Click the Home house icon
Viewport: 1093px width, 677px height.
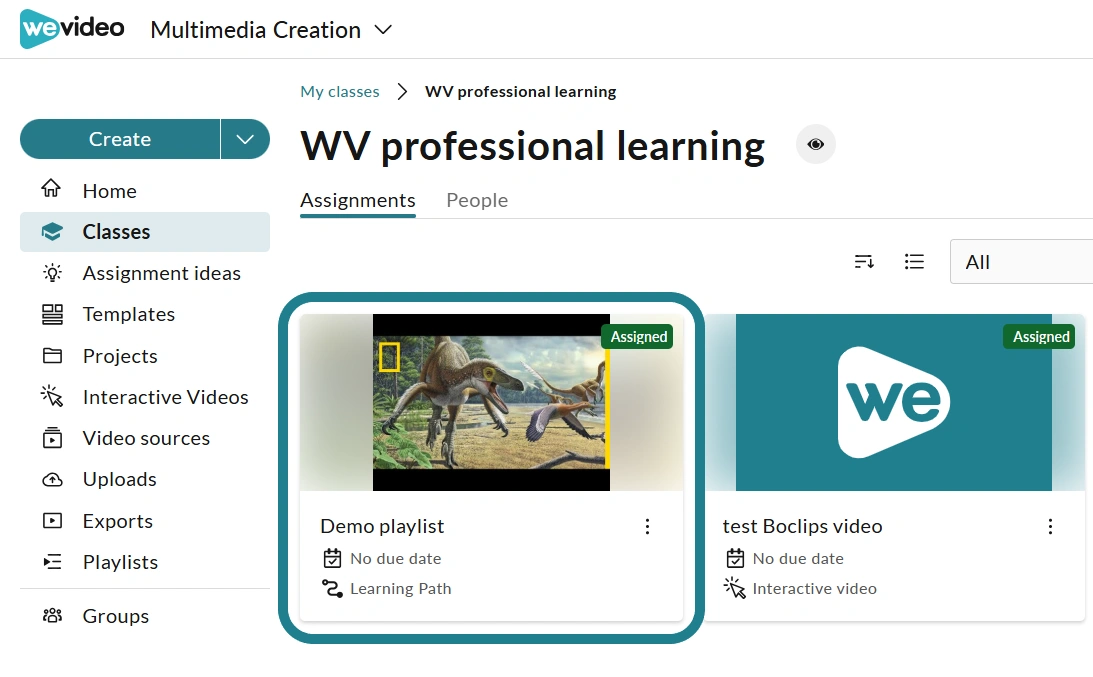[52, 188]
